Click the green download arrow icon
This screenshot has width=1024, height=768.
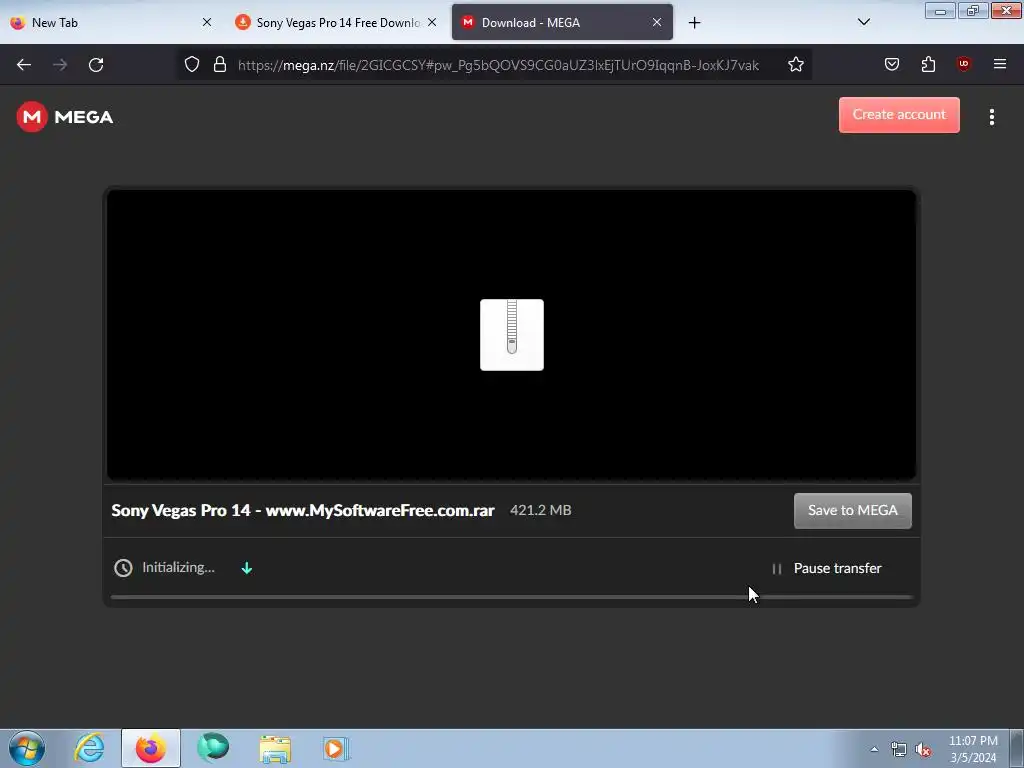click(x=246, y=568)
